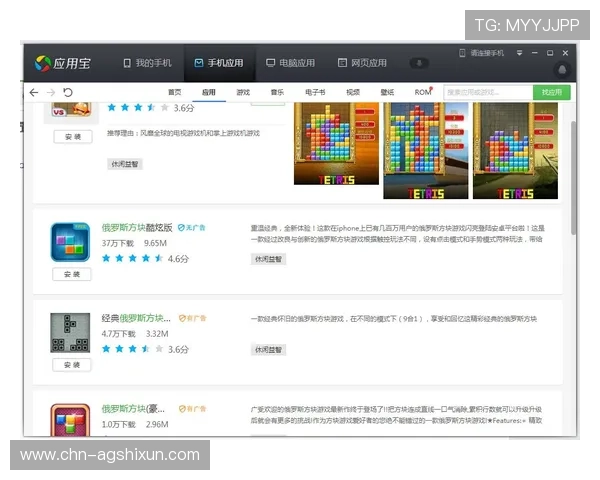Click the 37万下载 text

pyautogui.click(x=118, y=243)
